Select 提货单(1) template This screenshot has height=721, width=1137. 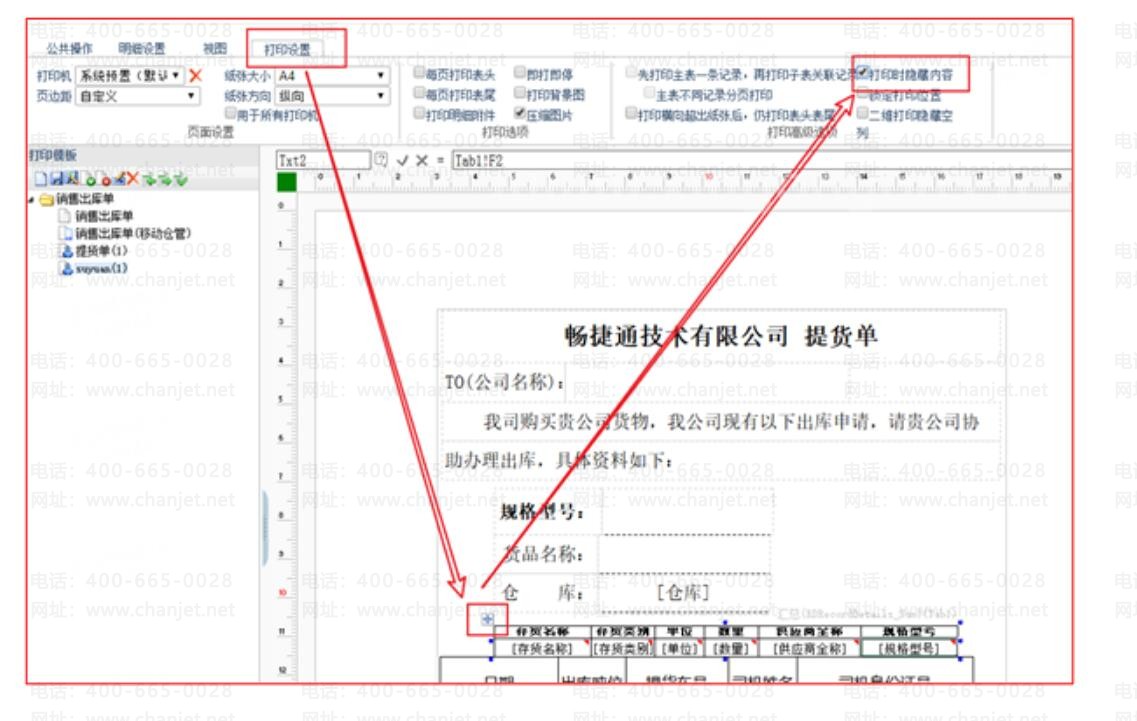coord(102,251)
